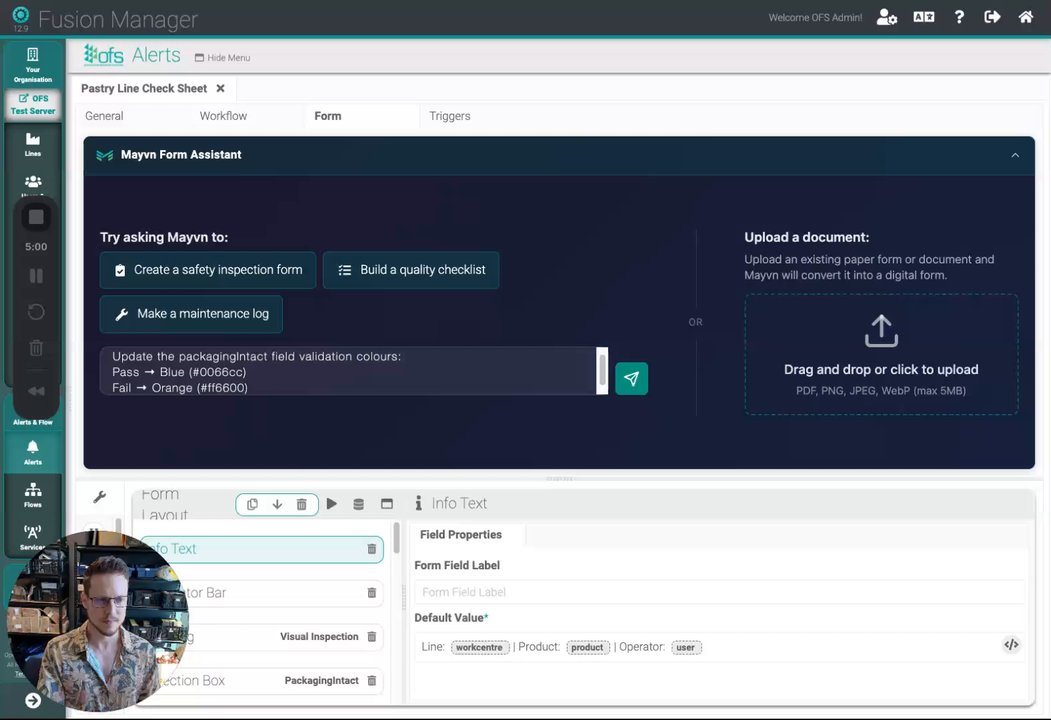Change language with the translate icon
The image size is (1051, 720).
[924, 17]
